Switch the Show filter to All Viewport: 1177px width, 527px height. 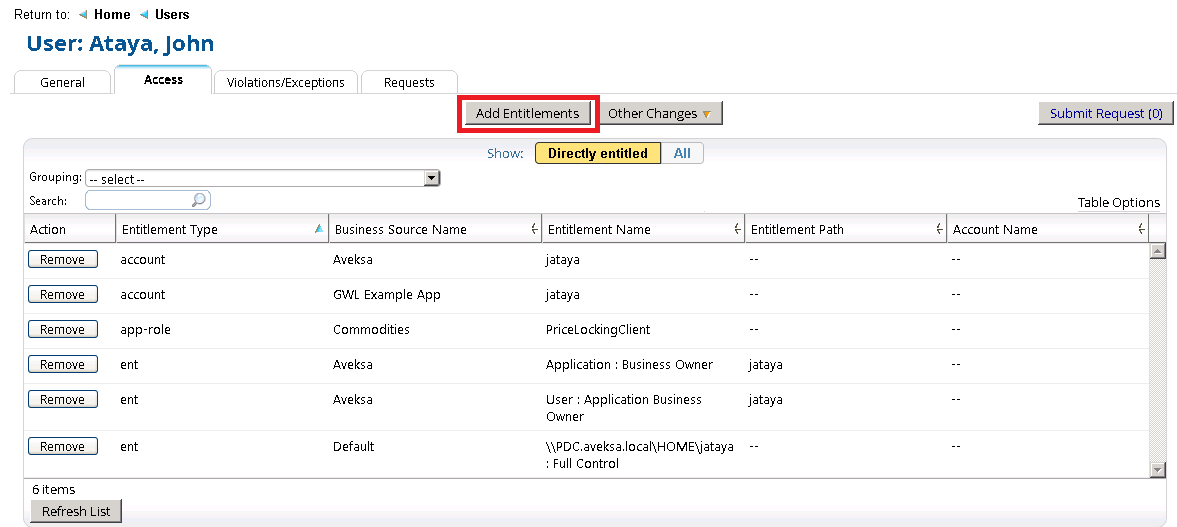tap(682, 153)
